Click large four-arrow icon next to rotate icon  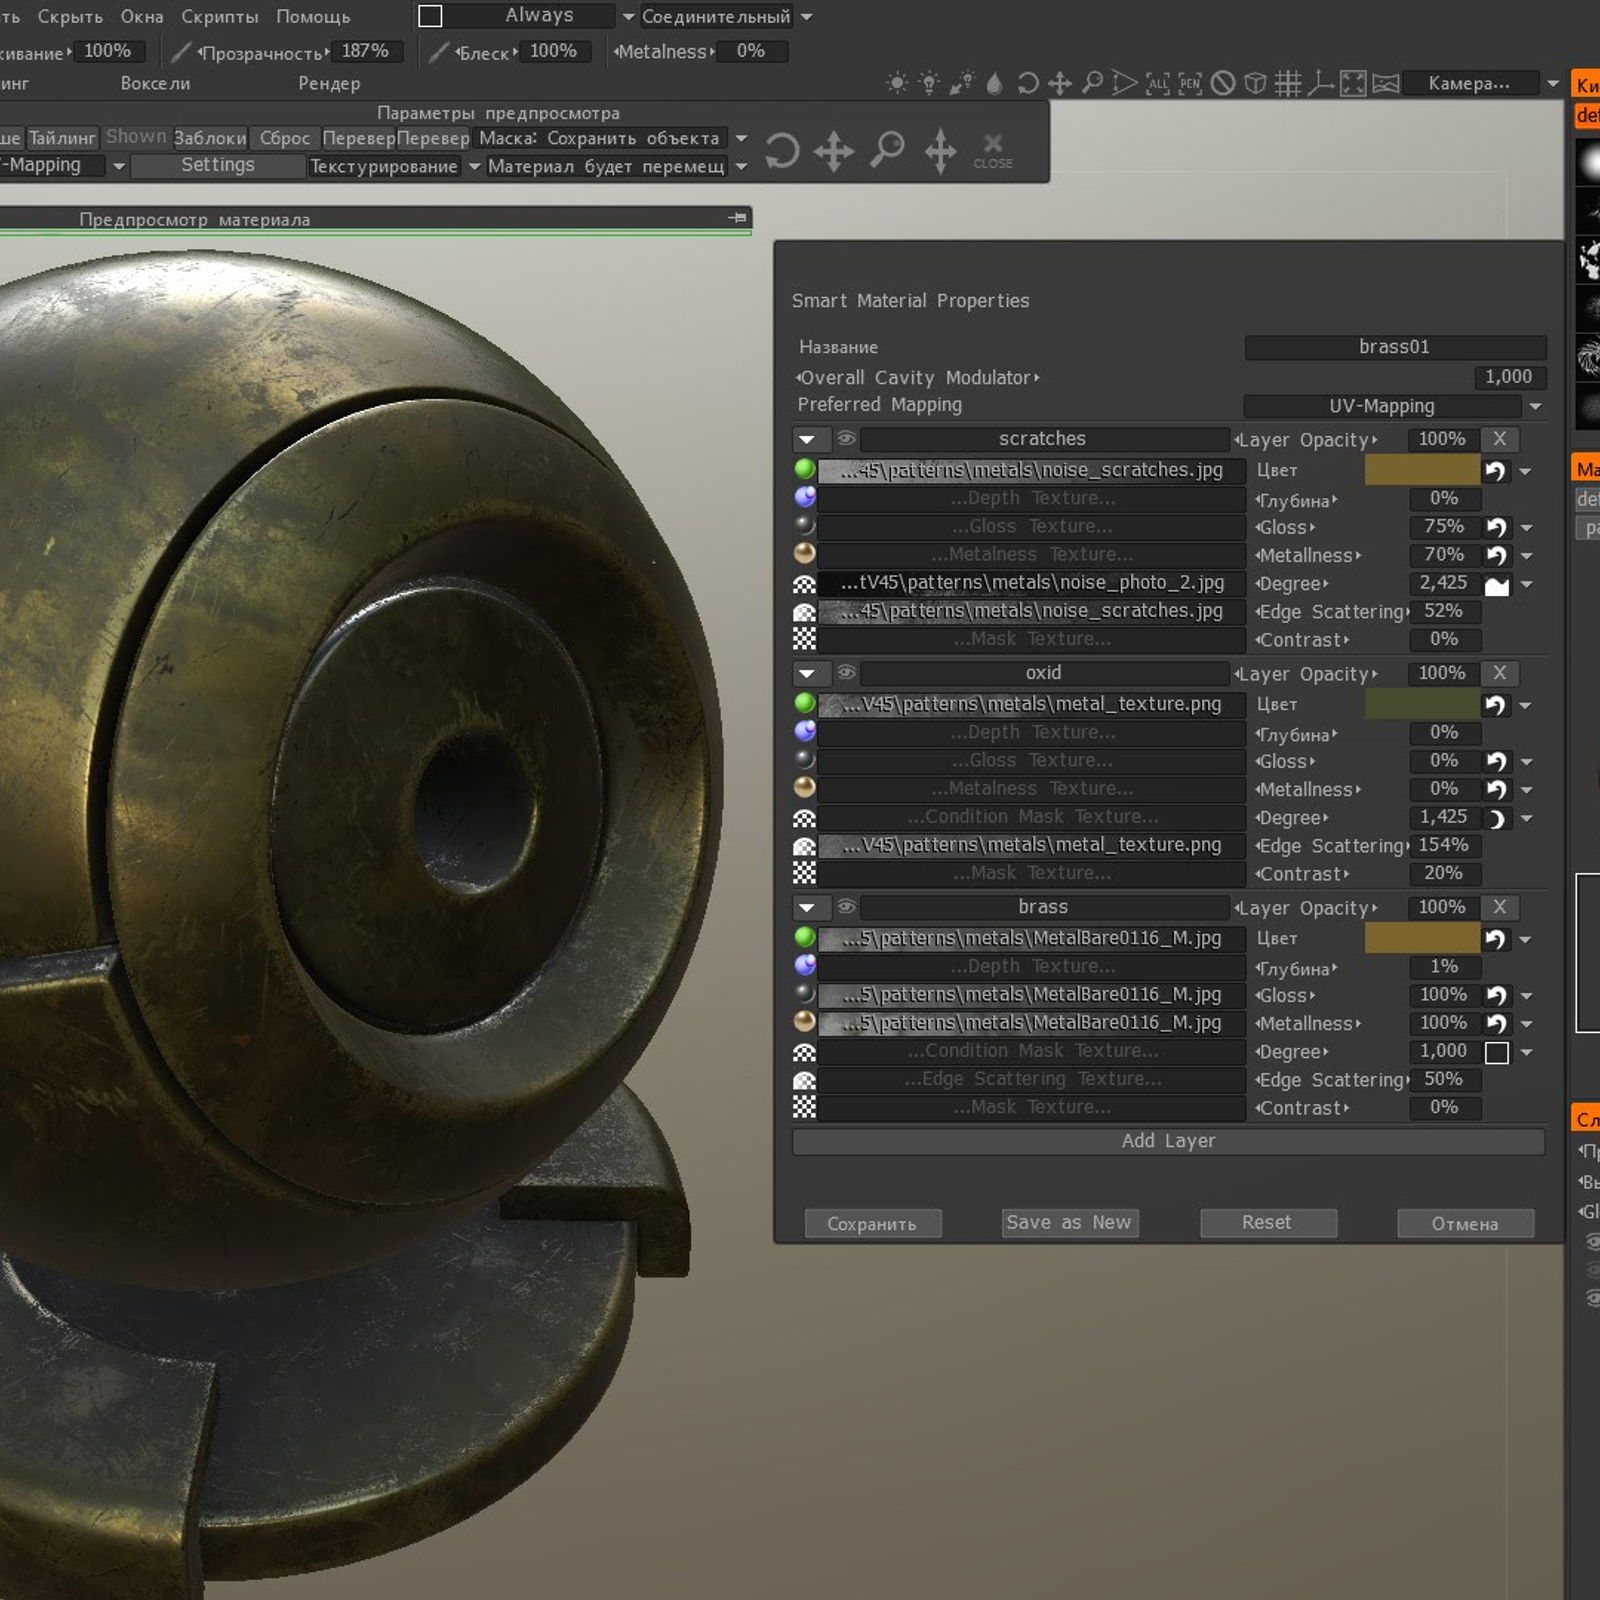coord(834,152)
